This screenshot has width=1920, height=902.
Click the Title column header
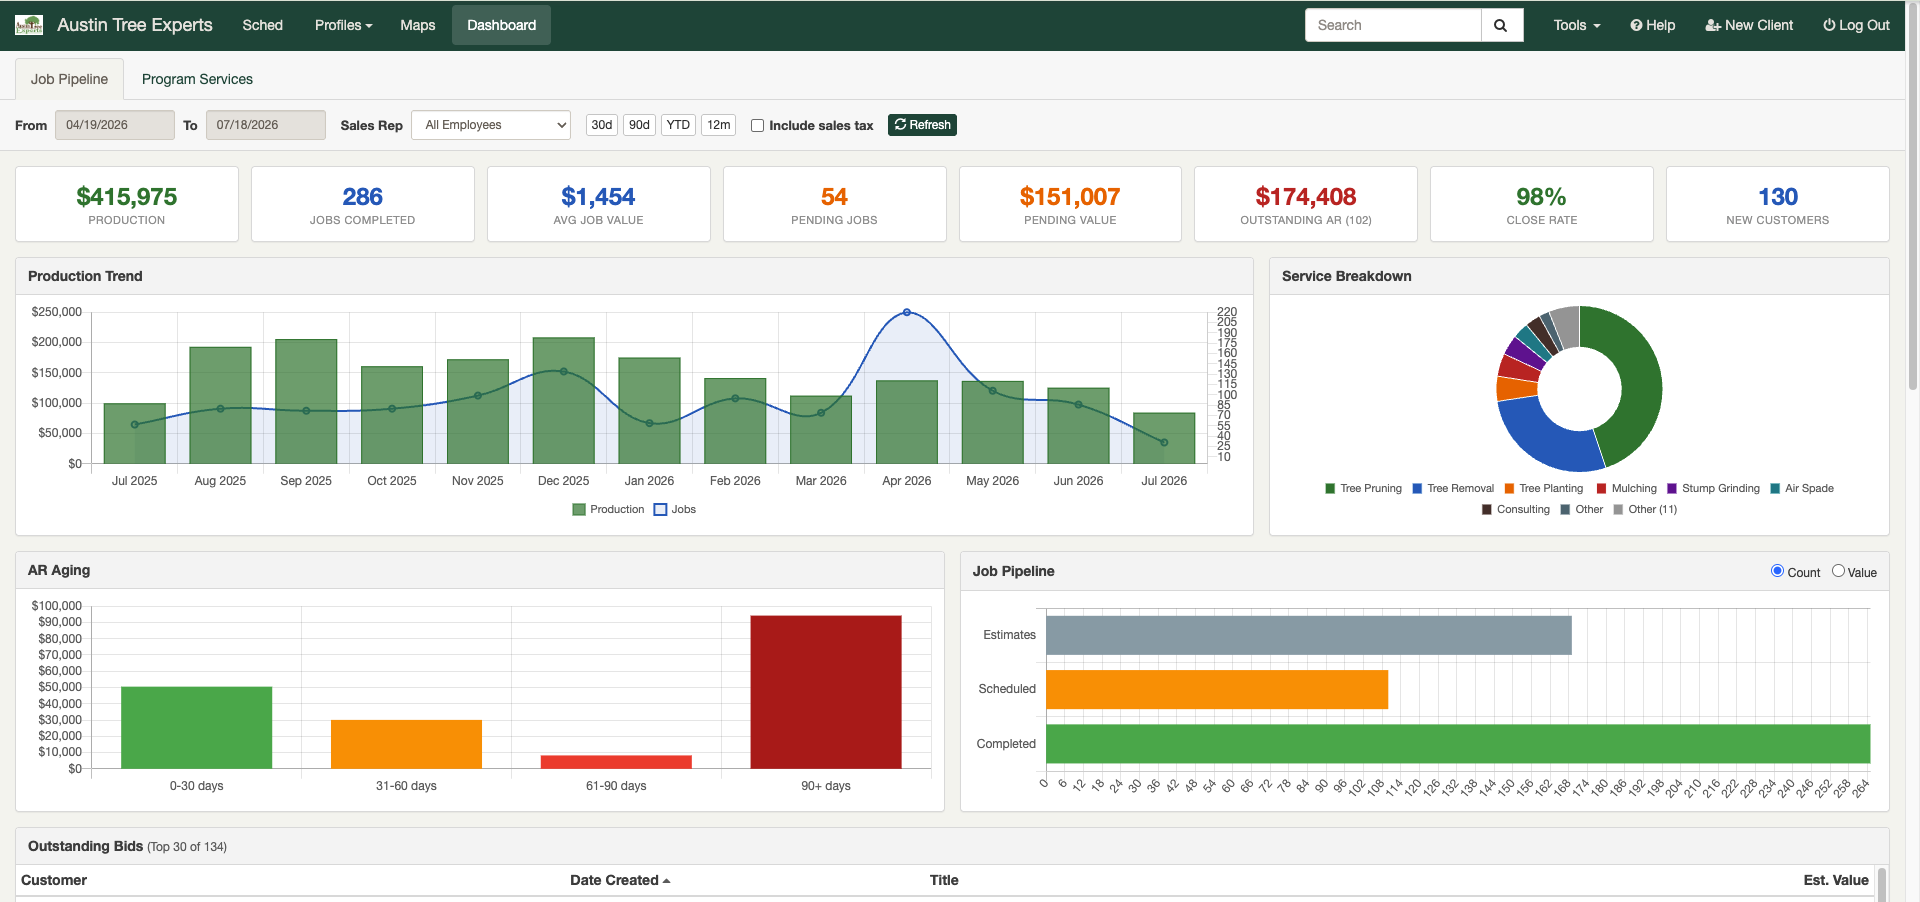pos(944,880)
